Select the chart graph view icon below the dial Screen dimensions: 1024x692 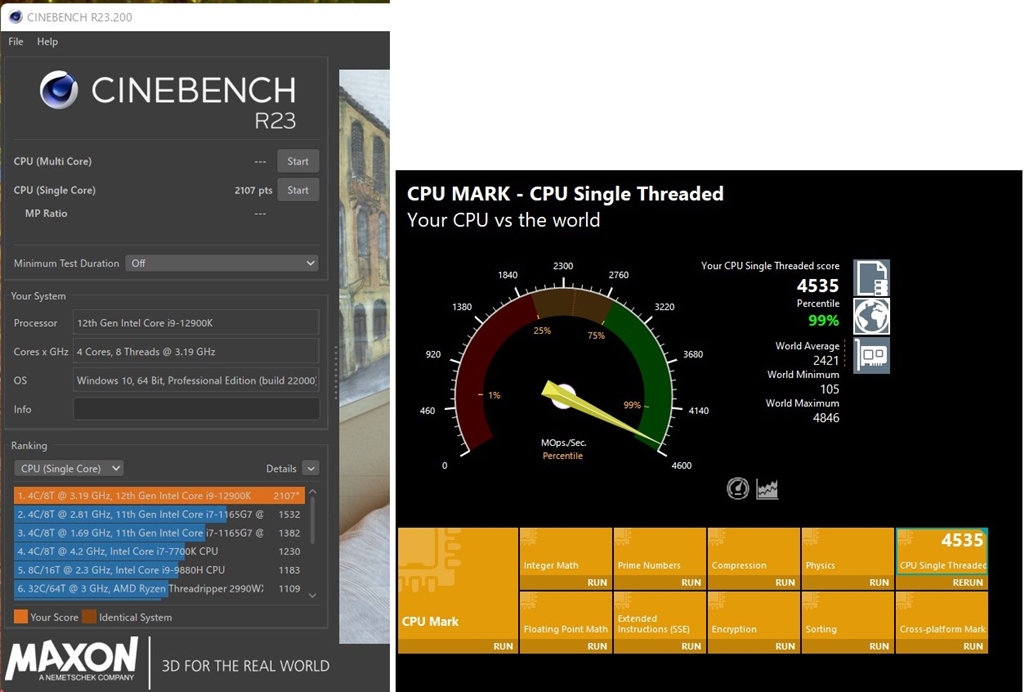[767, 489]
